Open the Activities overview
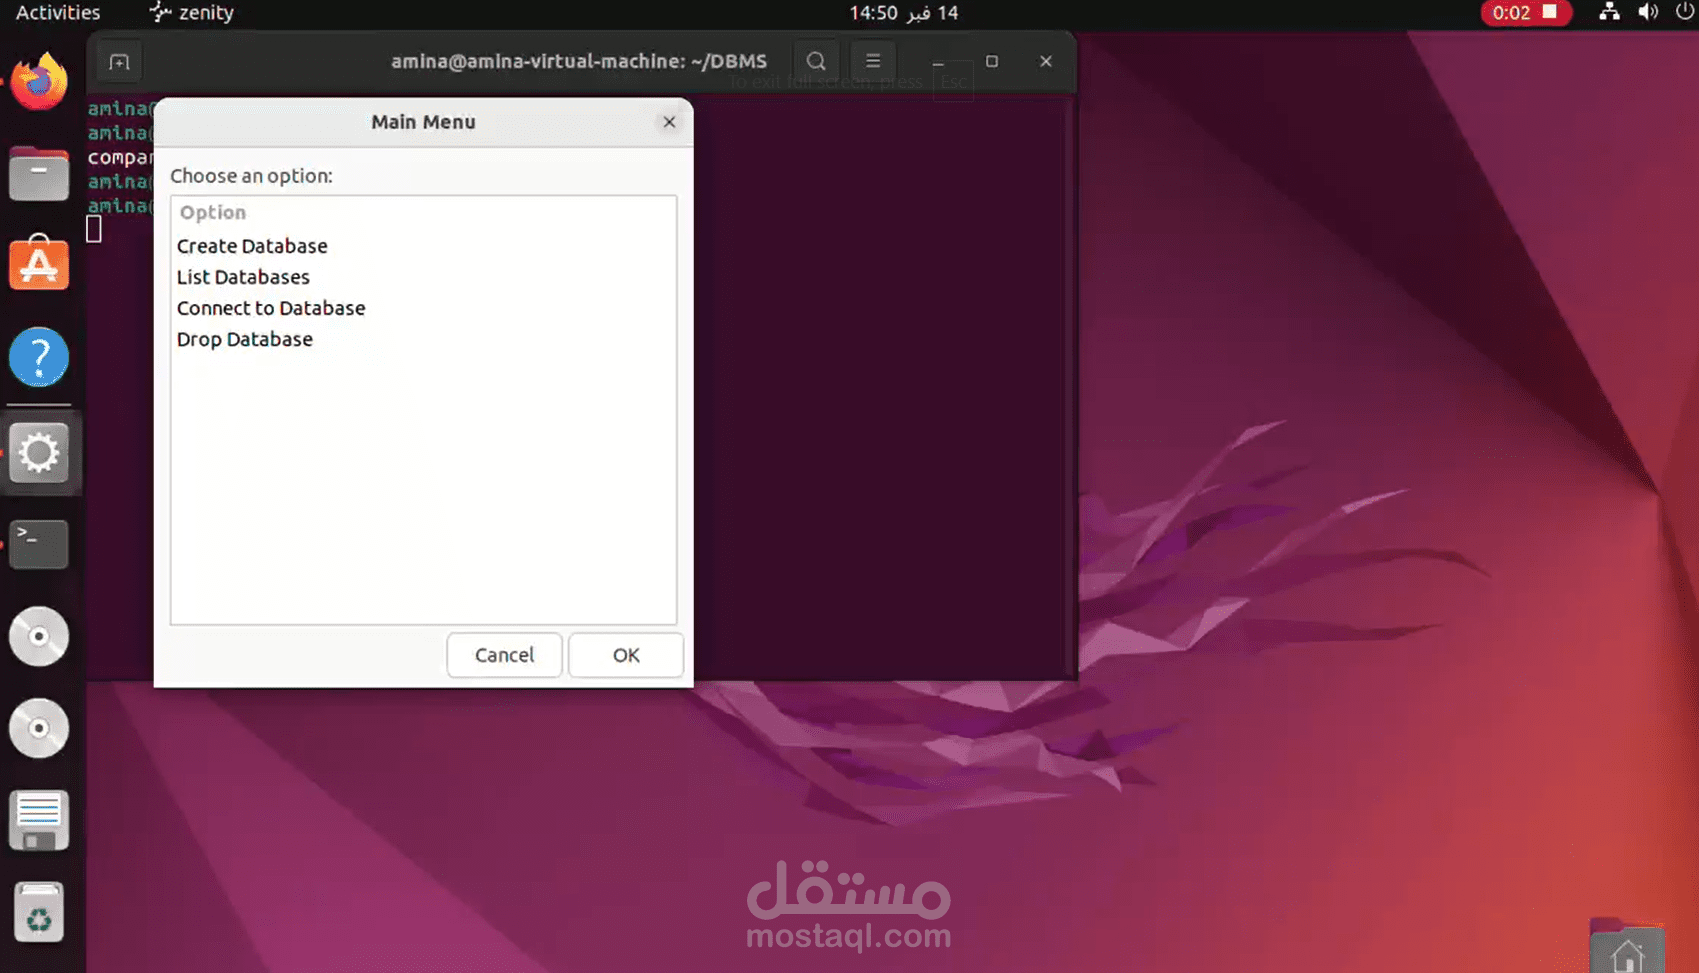The width and height of the screenshot is (1699, 973). [x=56, y=13]
